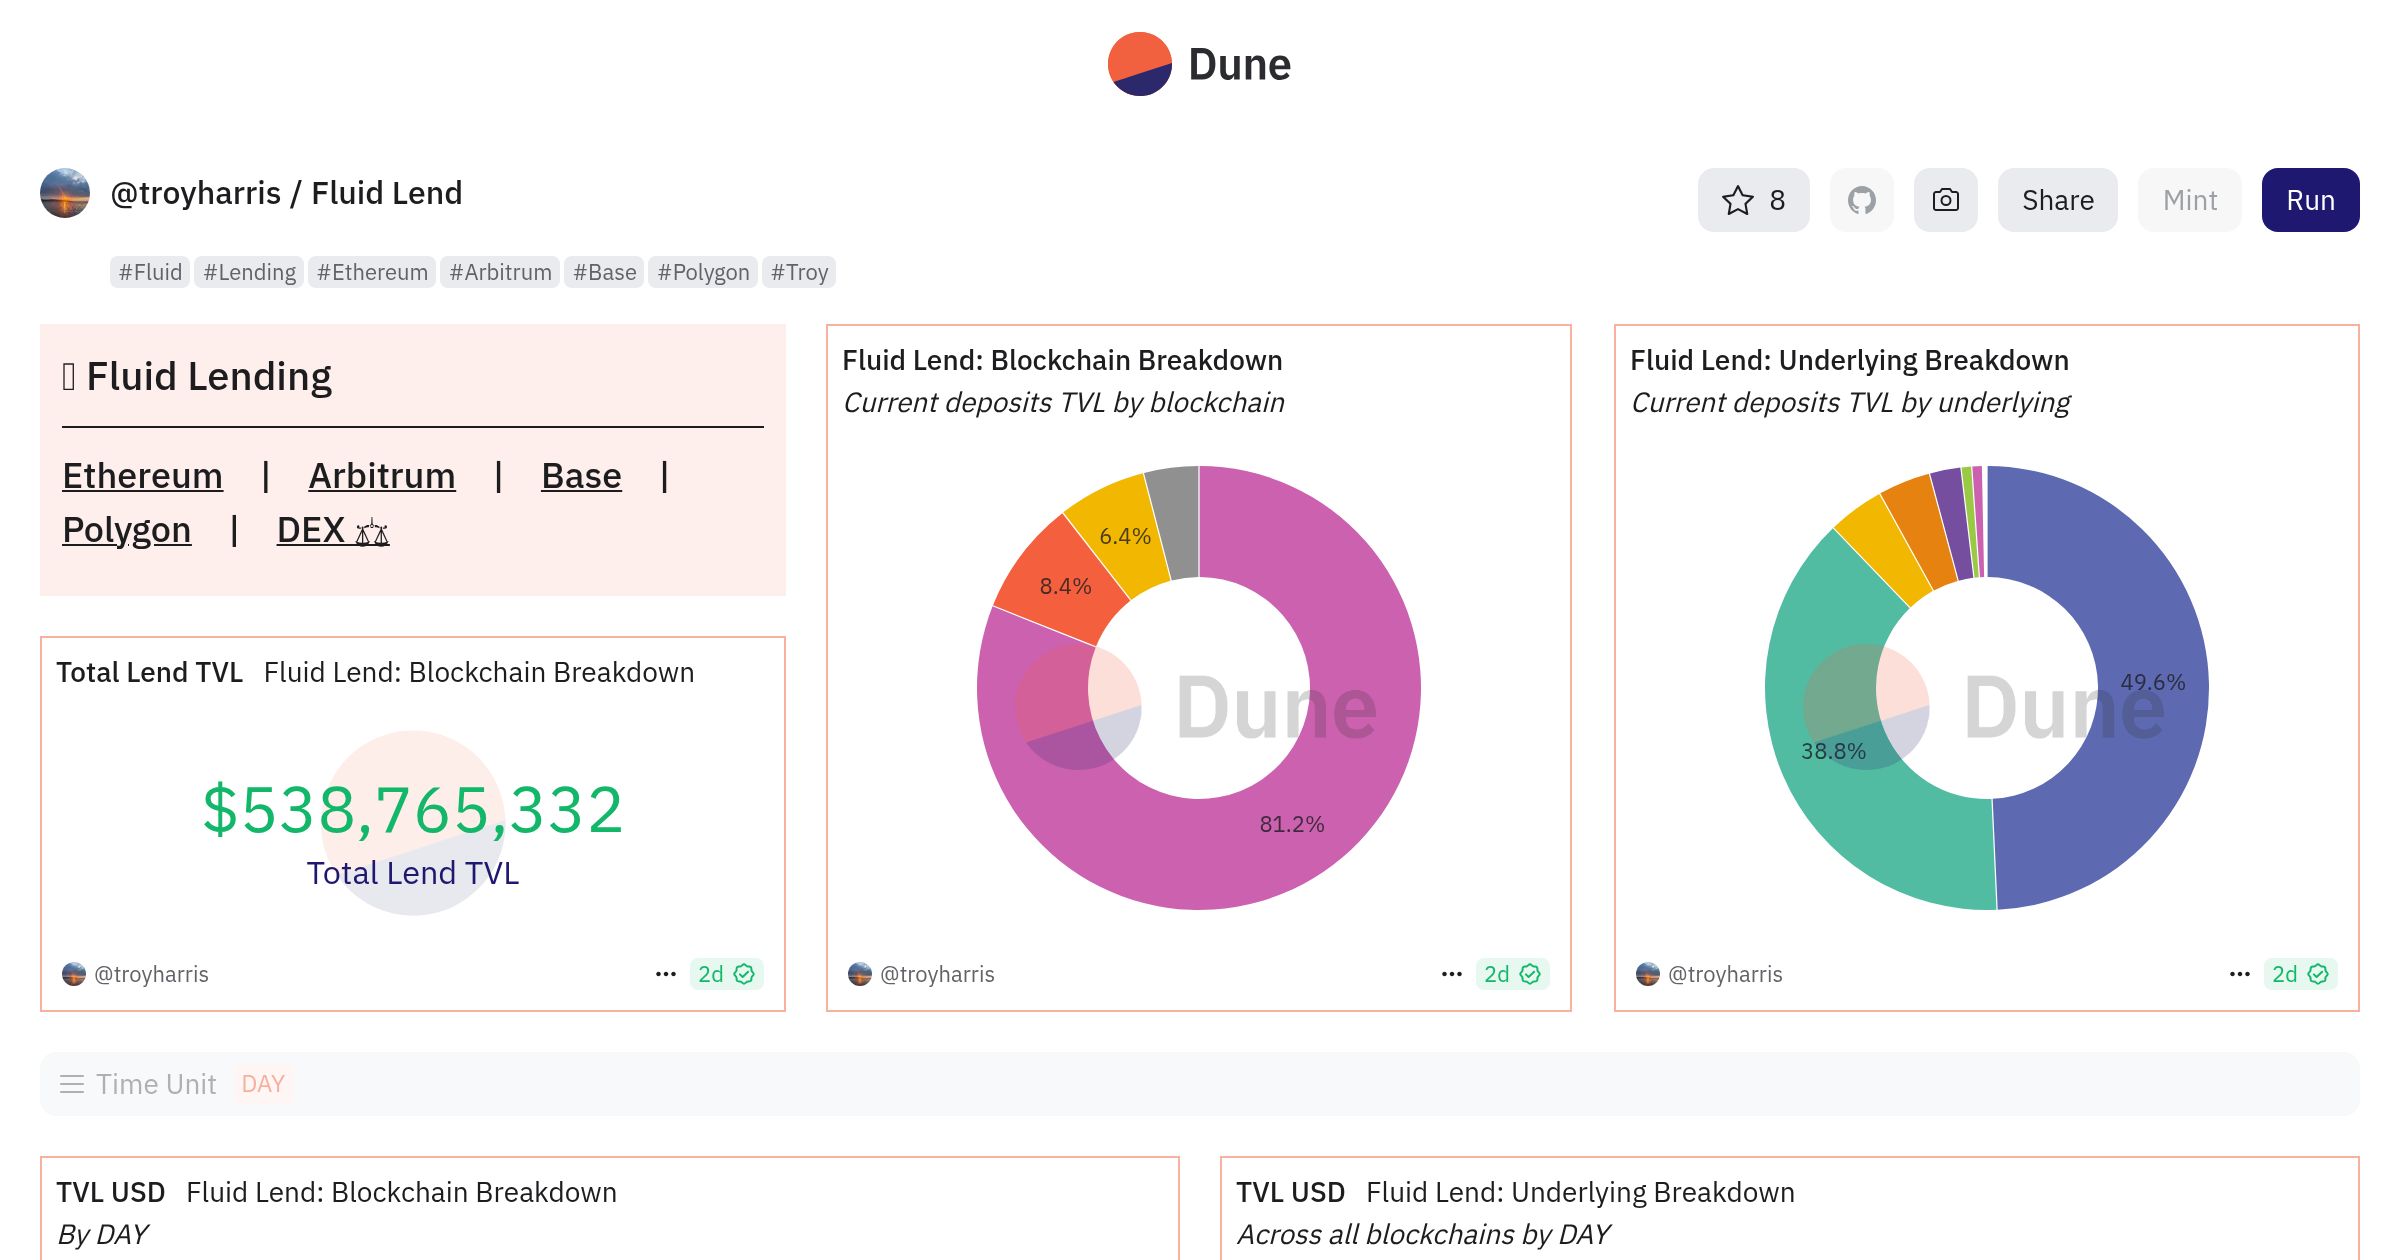Select the #Polygon tag
Screen dimensions: 2400x1260
click(x=703, y=272)
